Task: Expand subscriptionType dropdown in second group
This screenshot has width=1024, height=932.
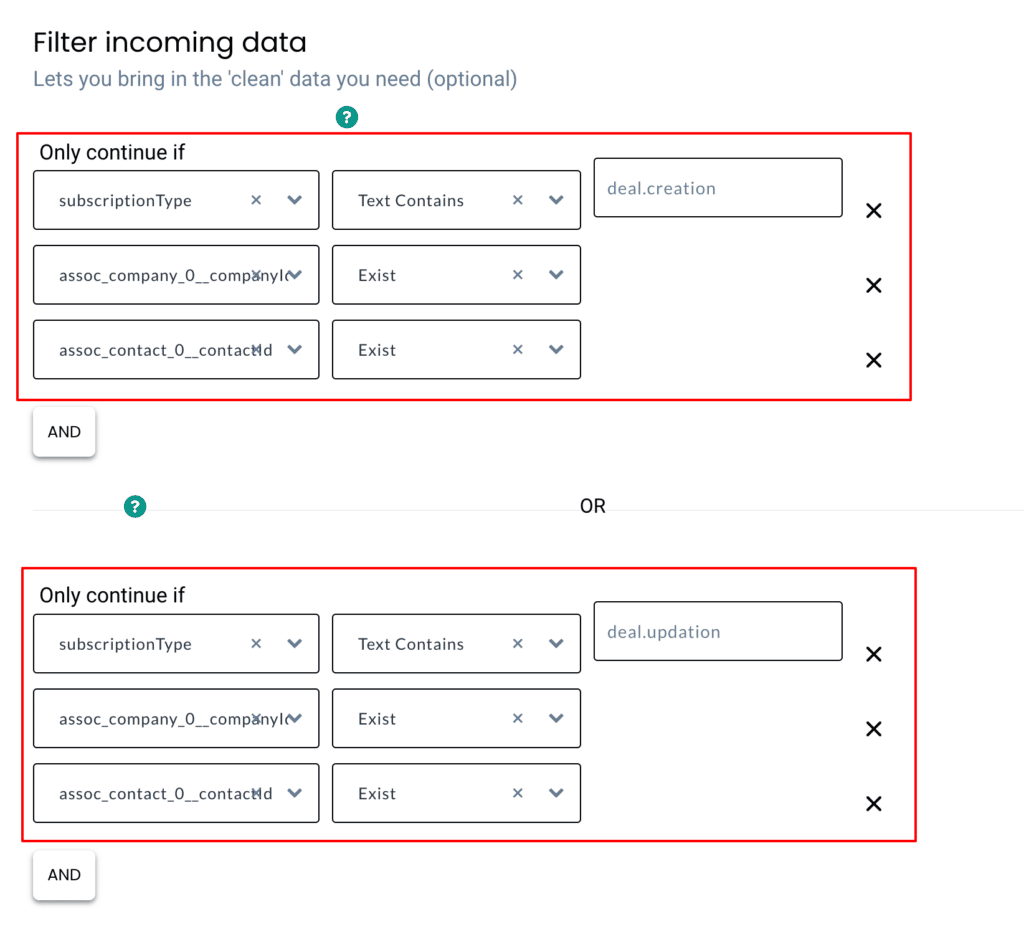Action: click(x=295, y=643)
